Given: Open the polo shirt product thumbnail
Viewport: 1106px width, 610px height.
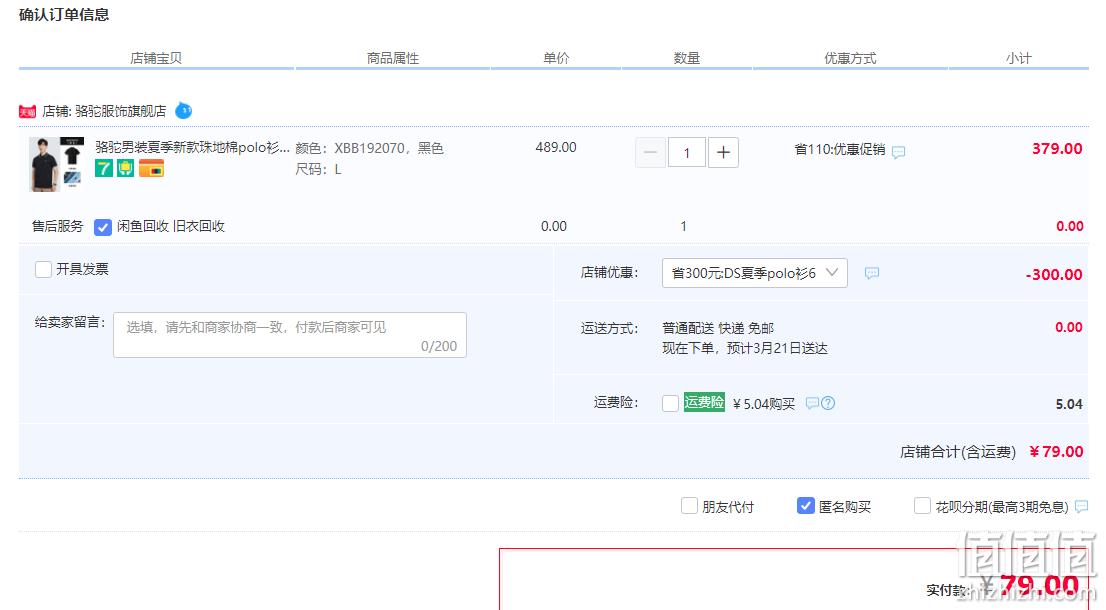Looking at the screenshot, I should click(x=56, y=164).
